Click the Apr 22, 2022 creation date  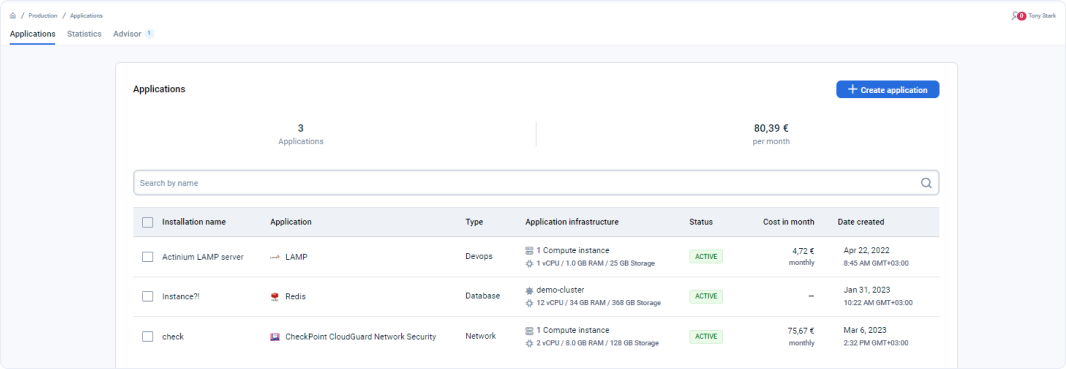click(x=866, y=250)
